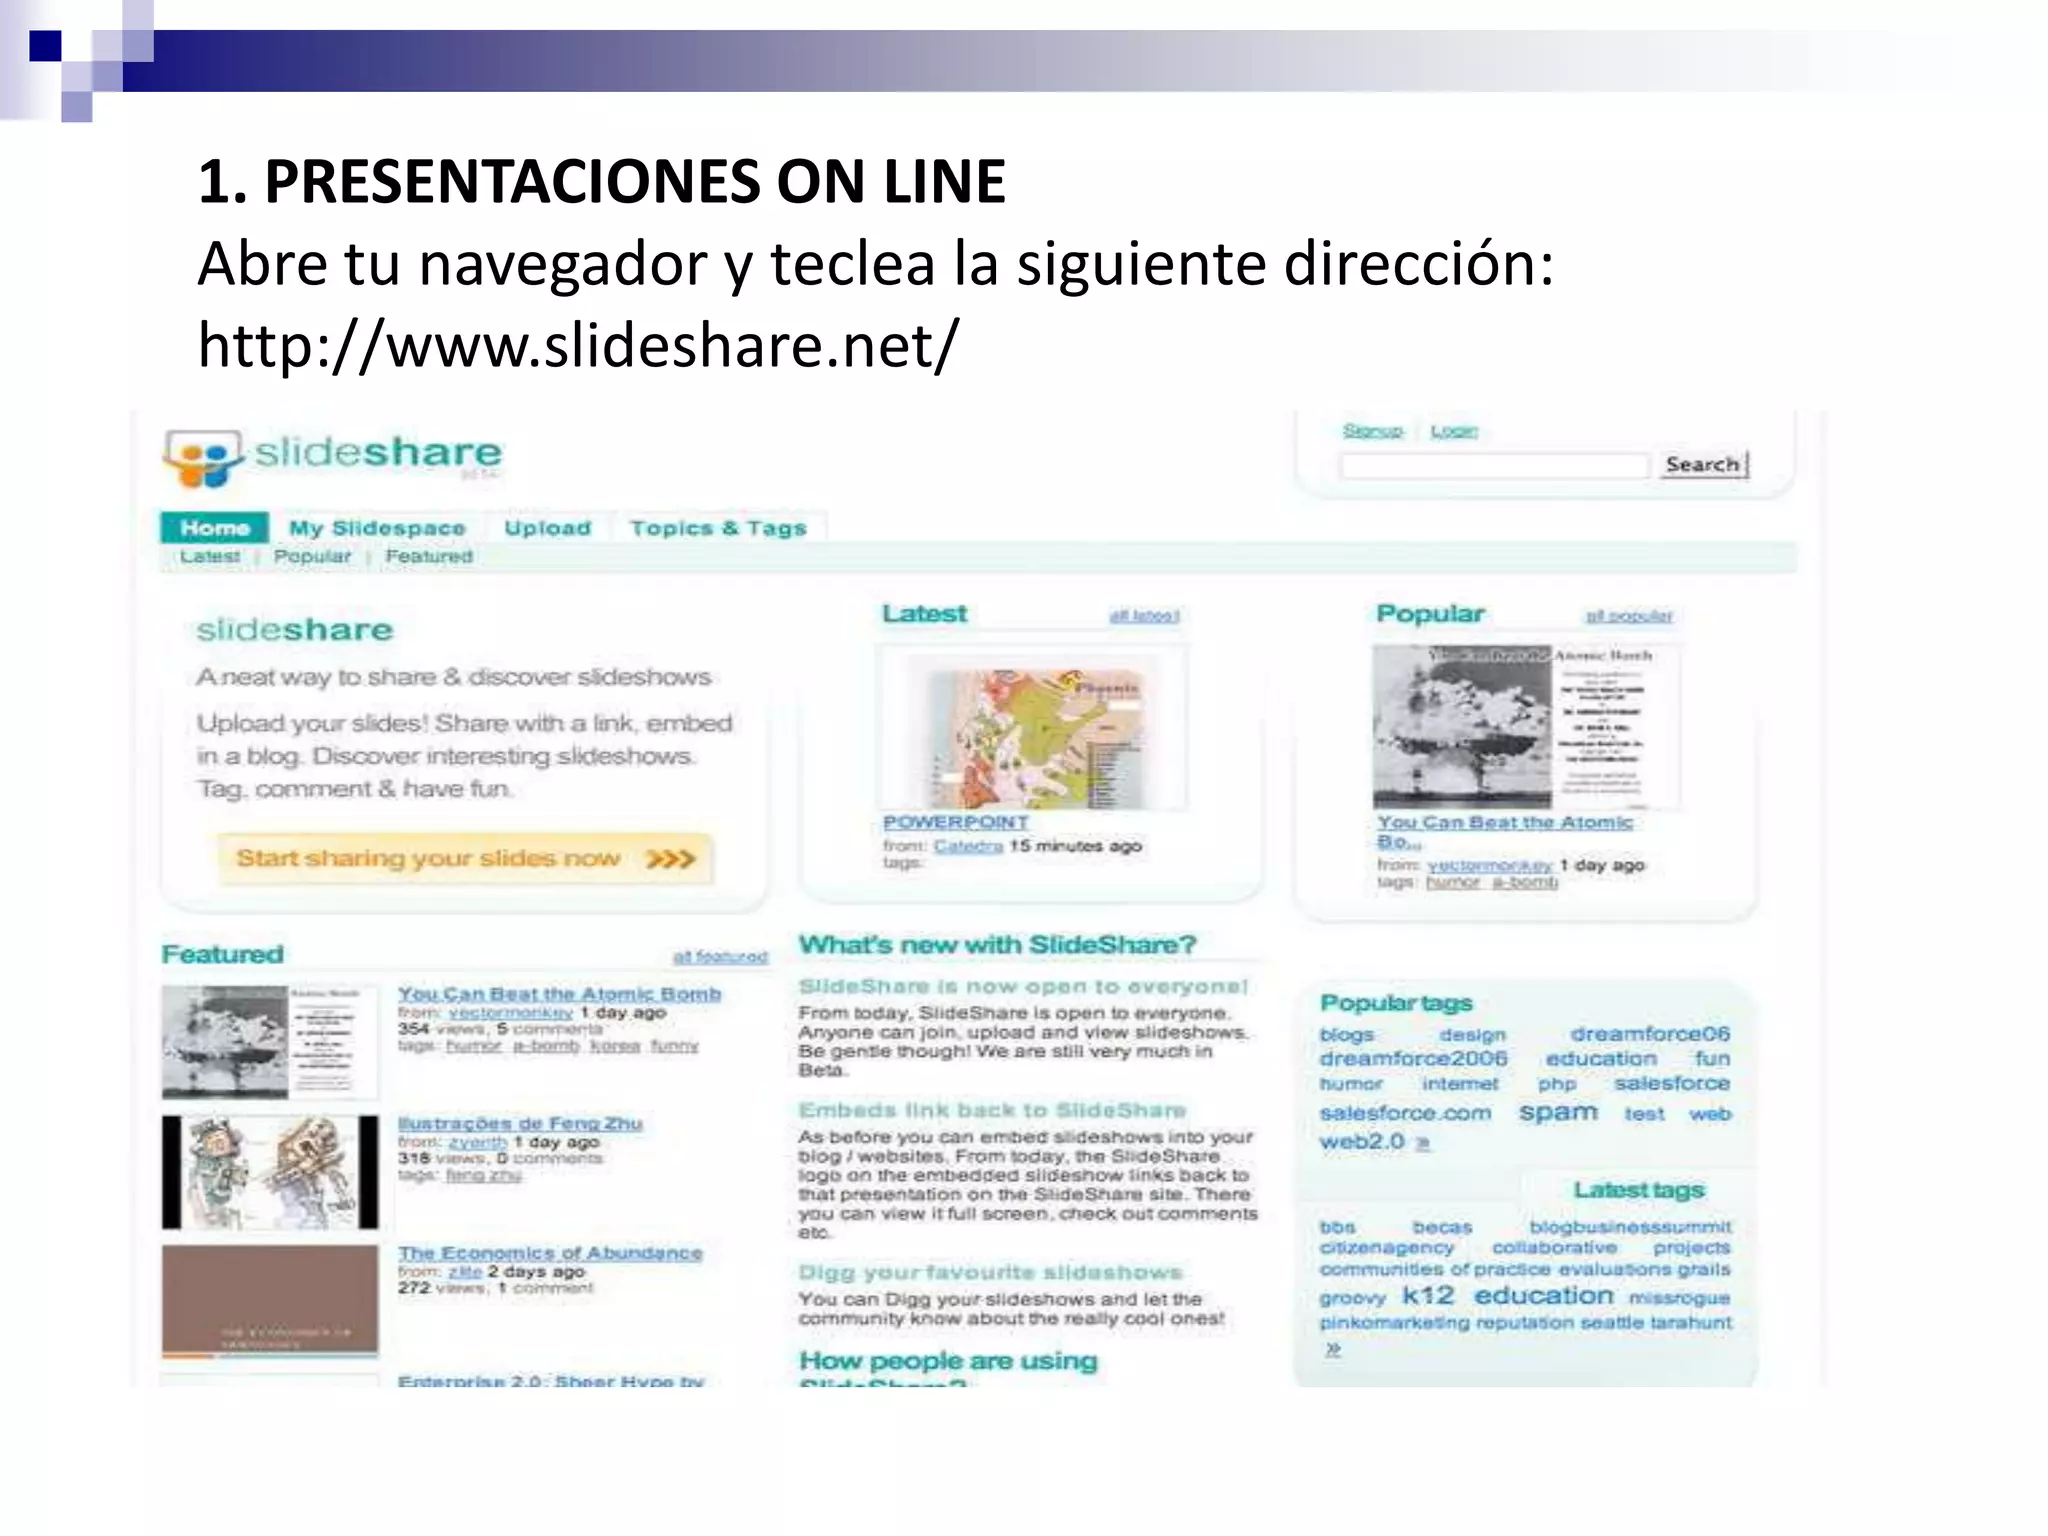This screenshot has height=1536, width=2048.
Task: Open 'You Can Beat the Atomic Bo...' popular link
Action: pyautogui.click(x=1505, y=831)
